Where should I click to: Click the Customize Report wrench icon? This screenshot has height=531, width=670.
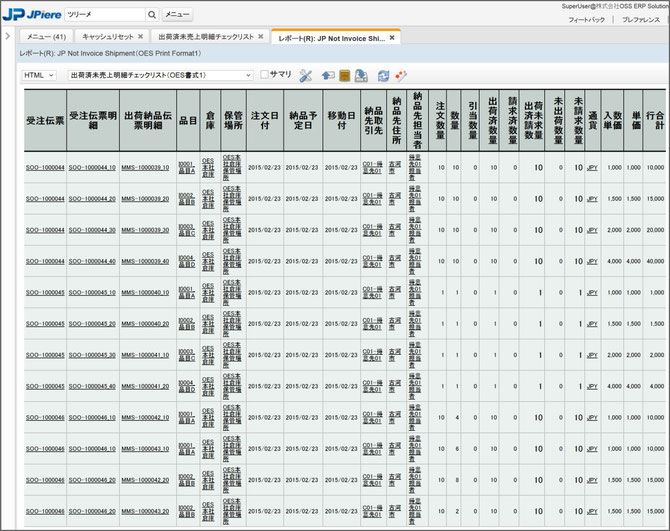coord(306,76)
